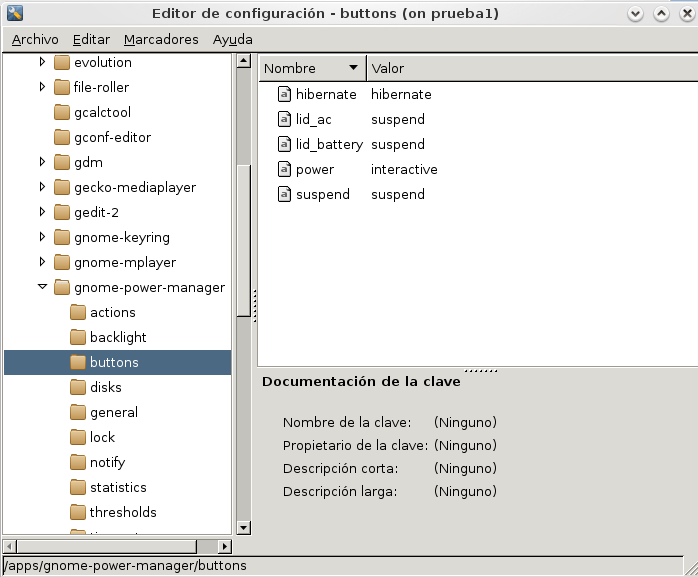Expand the gnome-mplayer tree node
The height and width of the screenshot is (577, 698).
pos(42,262)
